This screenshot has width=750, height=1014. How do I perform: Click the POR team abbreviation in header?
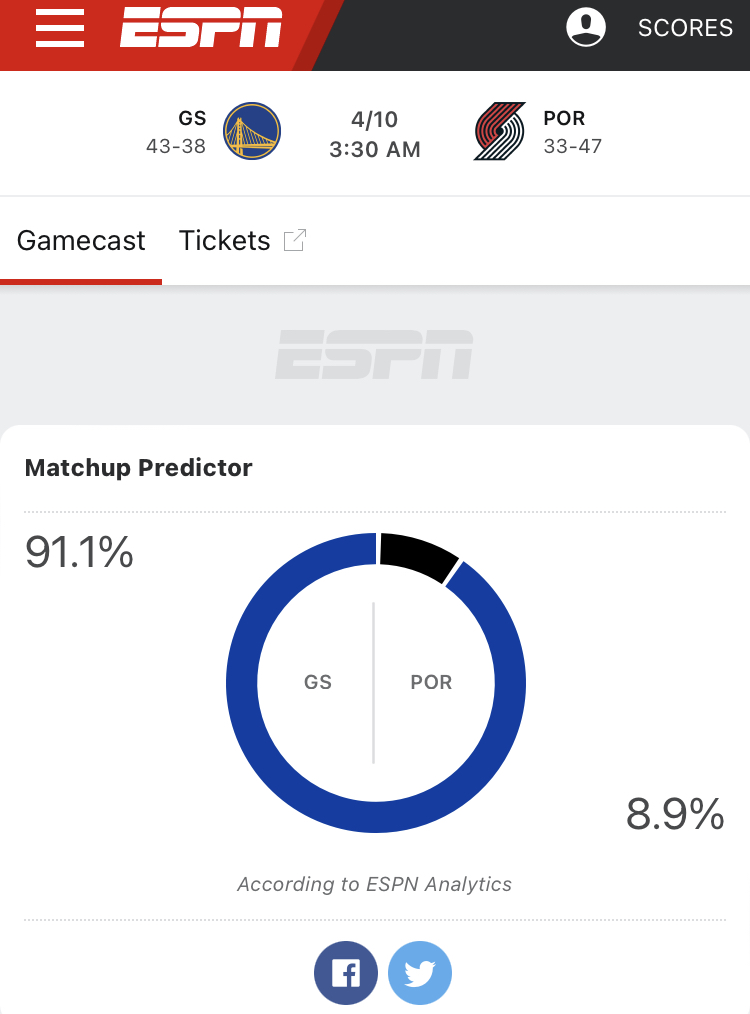point(564,118)
